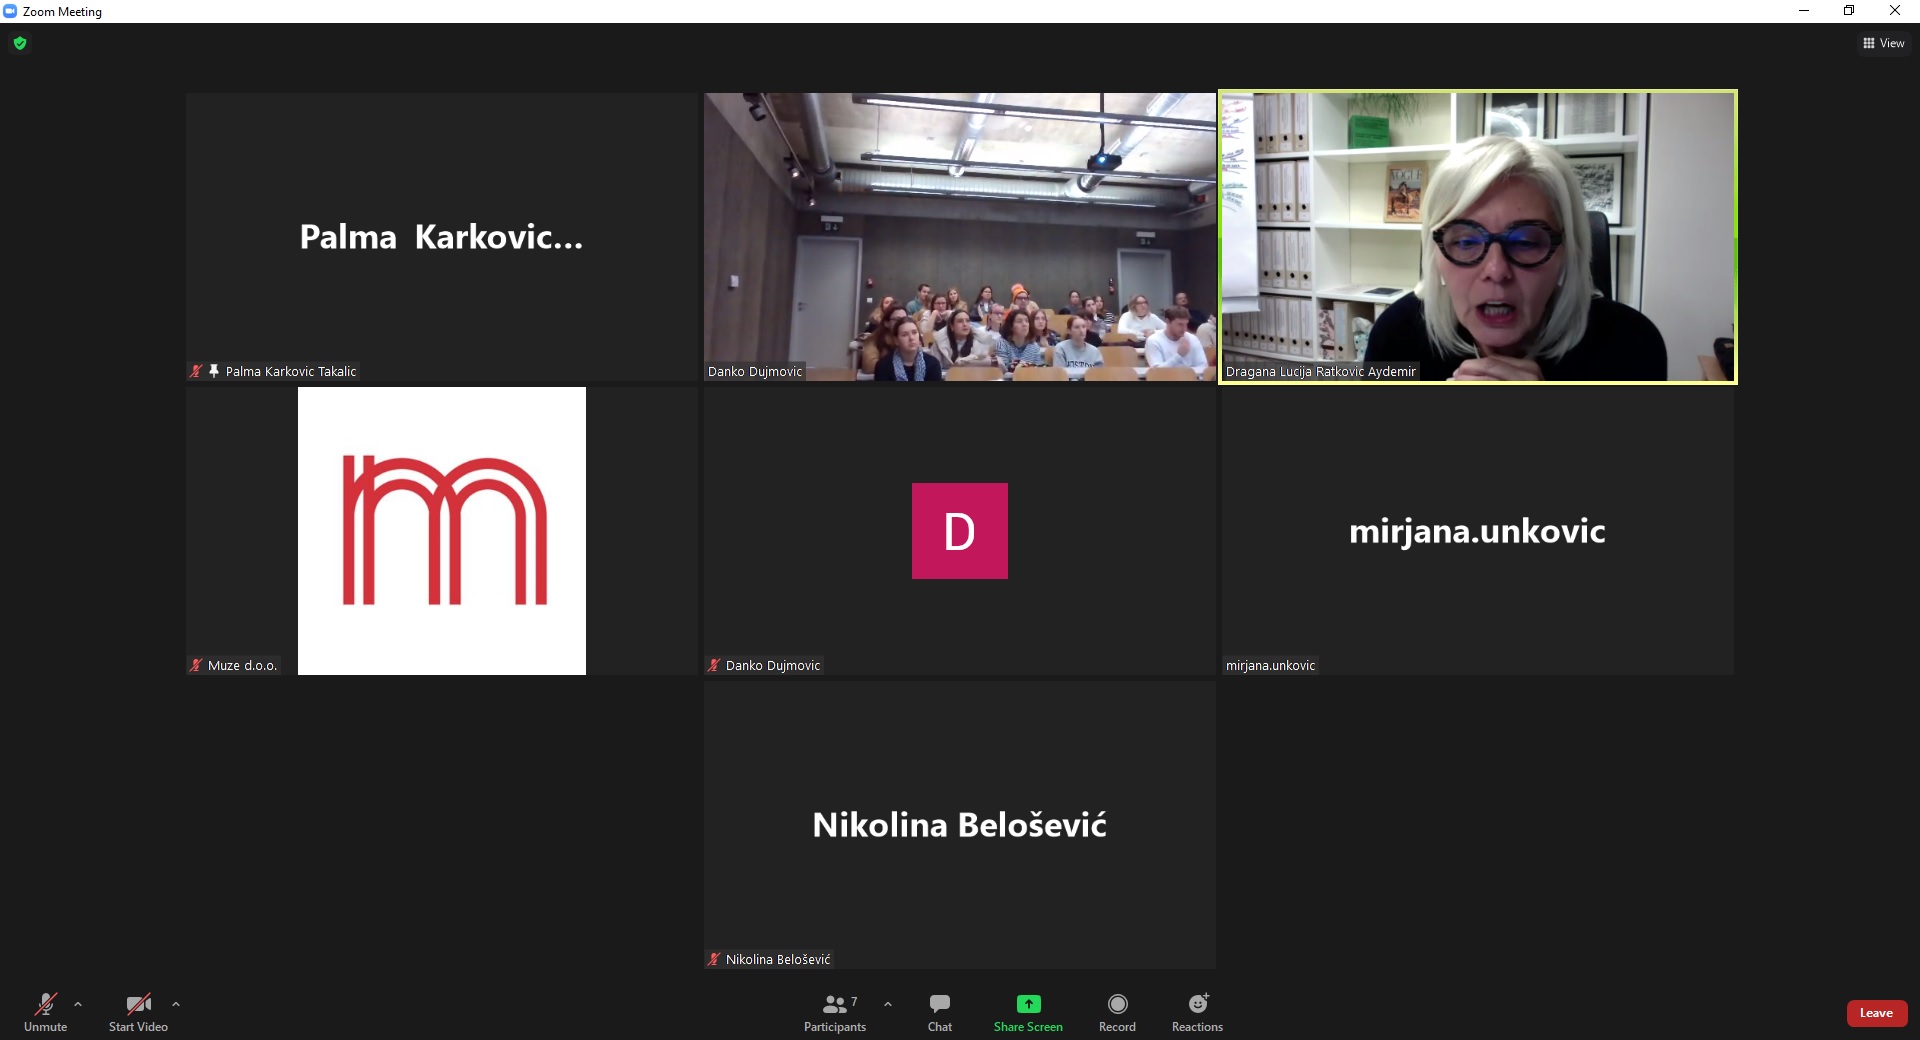Open the Reactions menu
This screenshot has width=1920, height=1040.
1197,1011
